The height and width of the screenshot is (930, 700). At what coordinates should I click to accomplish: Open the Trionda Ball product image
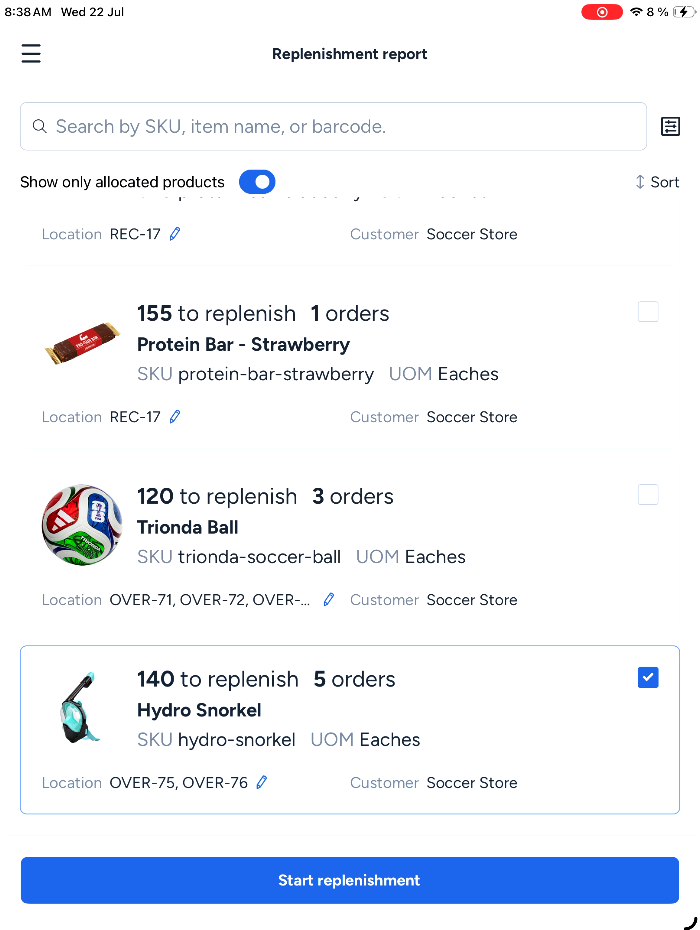tap(82, 525)
